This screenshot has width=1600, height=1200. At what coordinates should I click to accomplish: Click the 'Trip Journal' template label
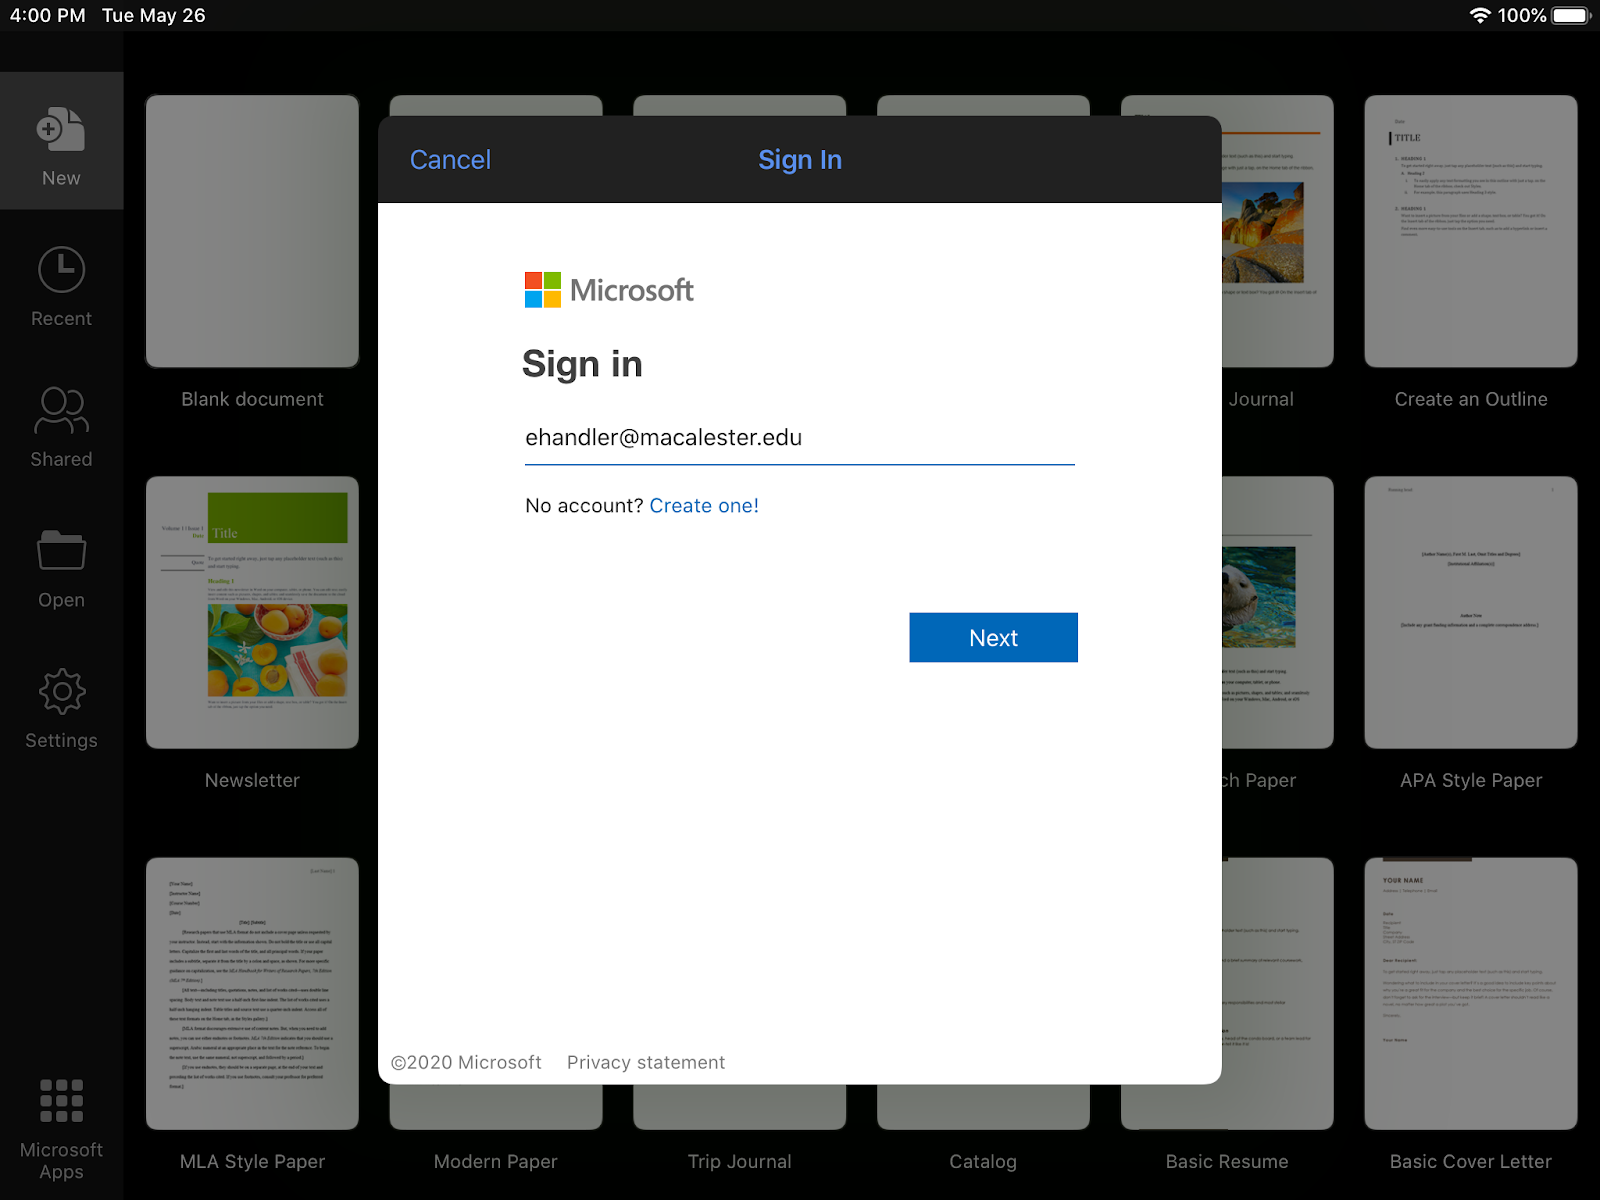click(x=740, y=1162)
